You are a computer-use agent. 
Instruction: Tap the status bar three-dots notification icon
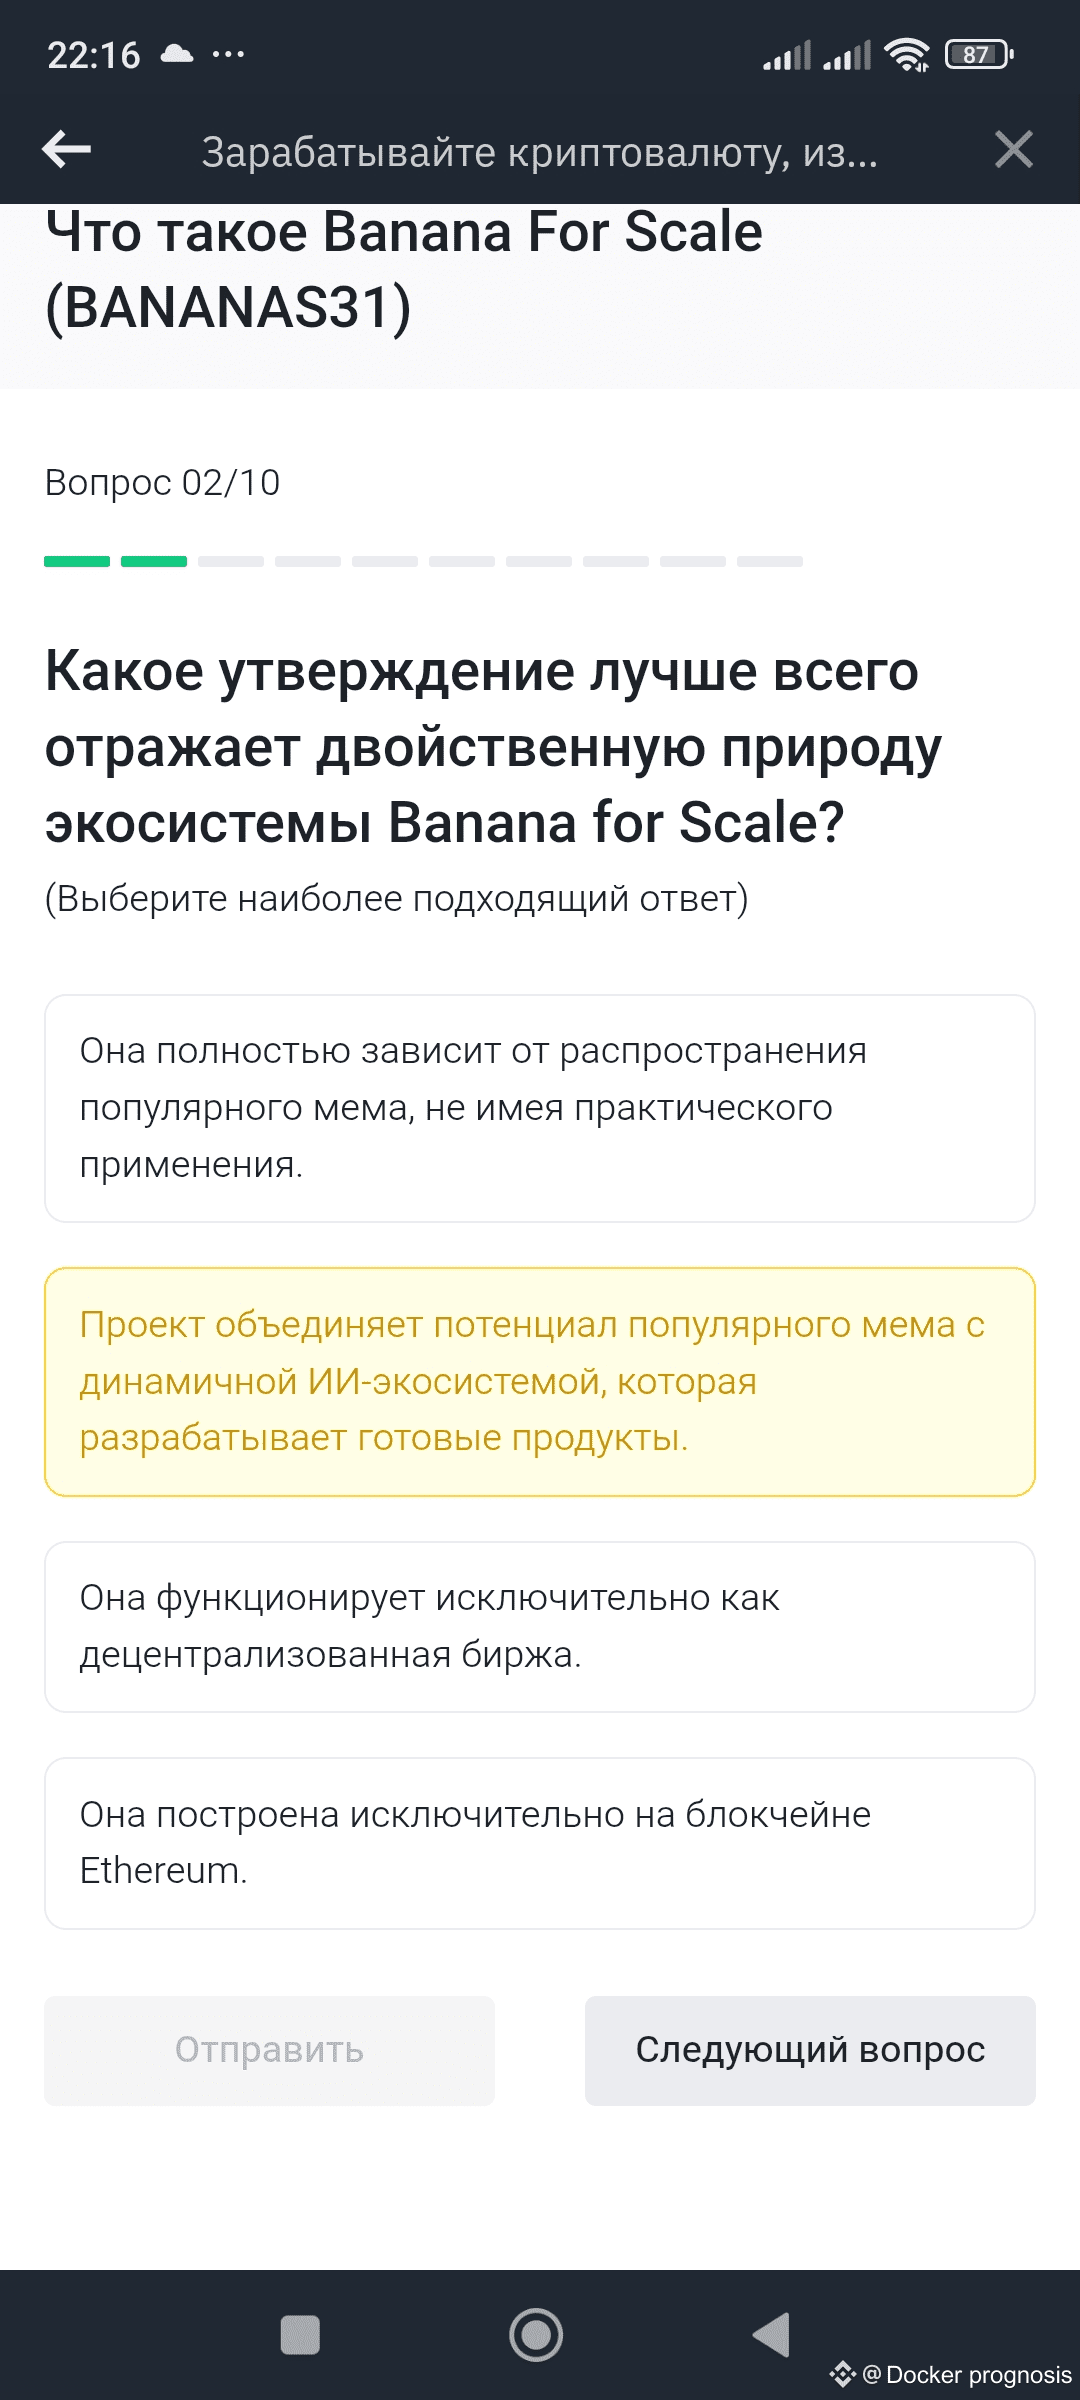pyautogui.click(x=228, y=54)
